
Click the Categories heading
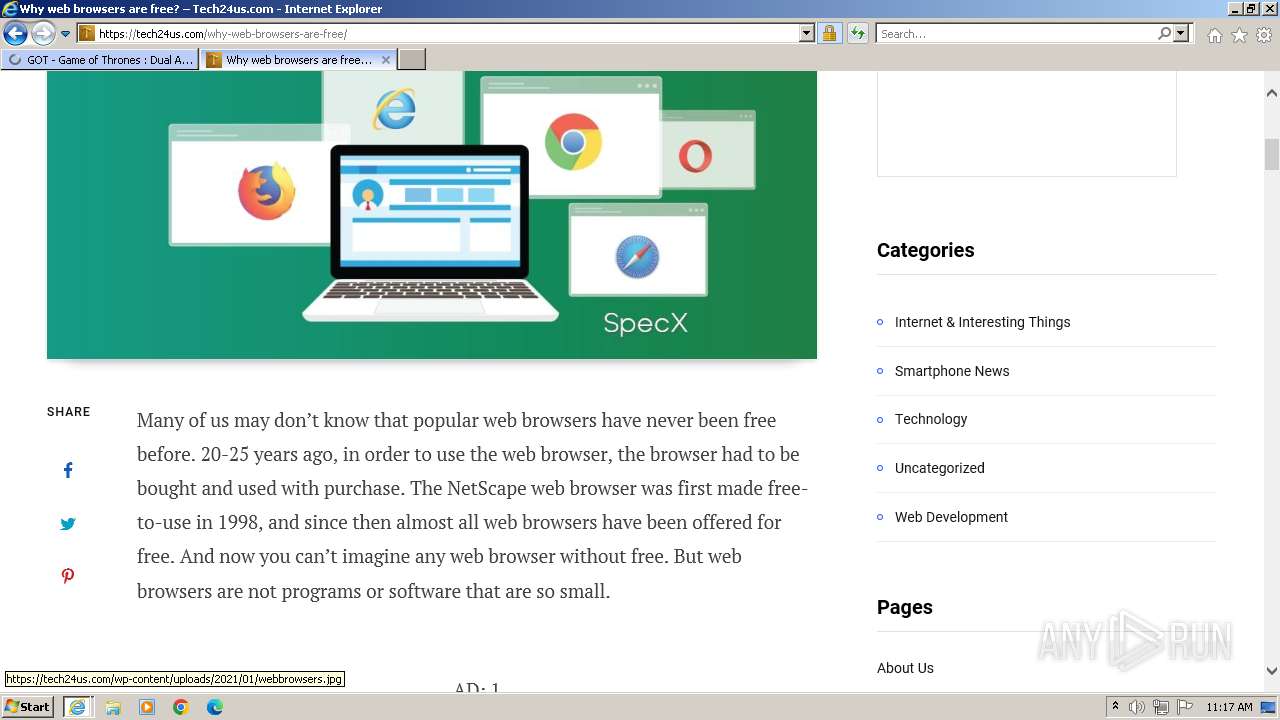[x=925, y=250]
